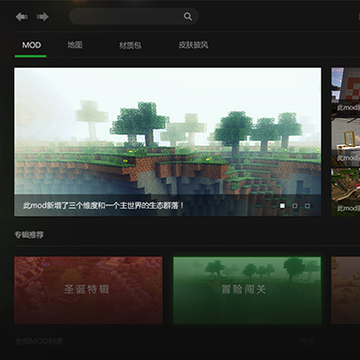
Task: Open the featured forest biome banner
Action: 168,142
